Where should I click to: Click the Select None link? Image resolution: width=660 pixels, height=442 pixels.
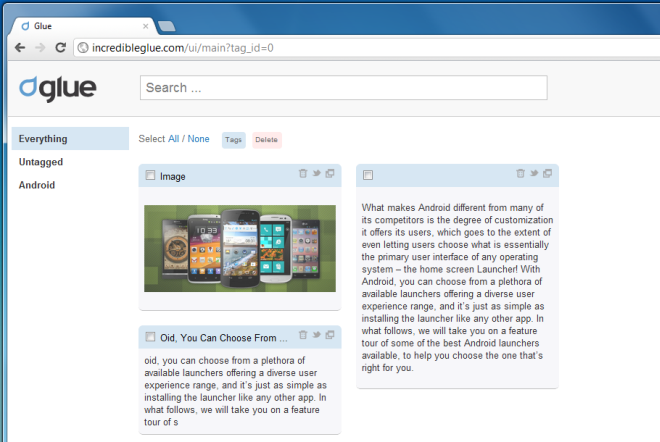[198, 138]
